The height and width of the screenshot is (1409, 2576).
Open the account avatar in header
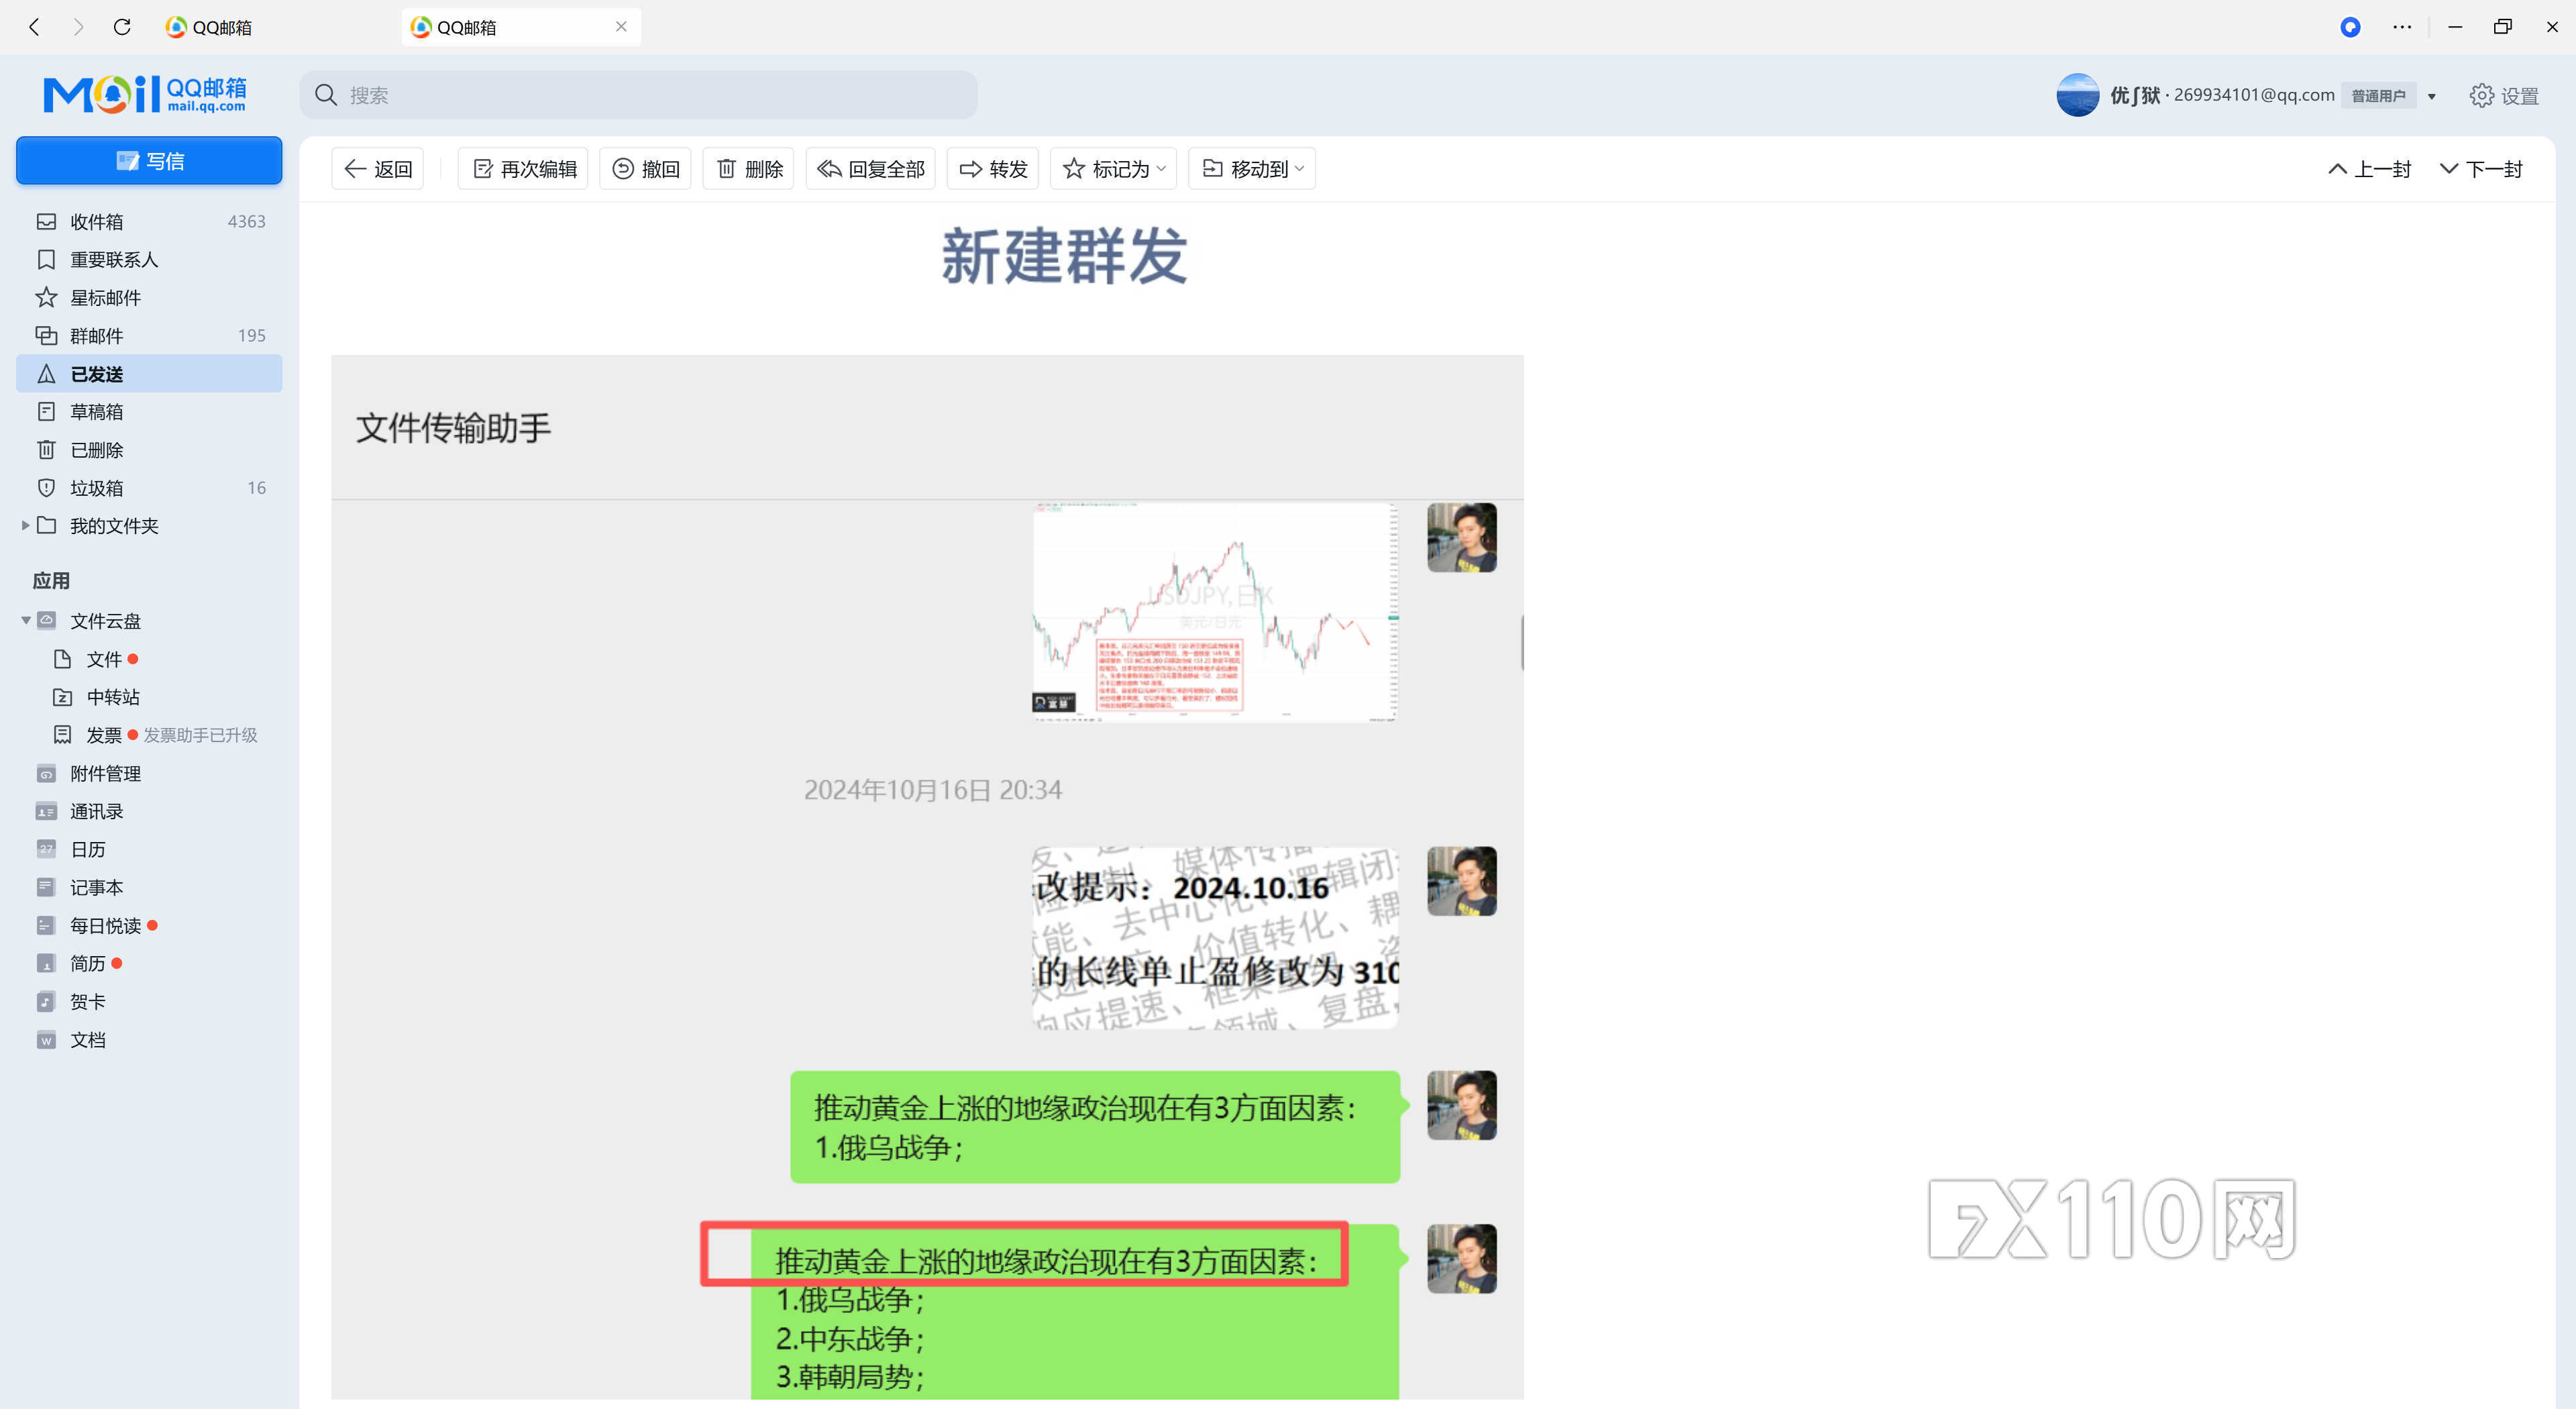tap(2077, 95)
